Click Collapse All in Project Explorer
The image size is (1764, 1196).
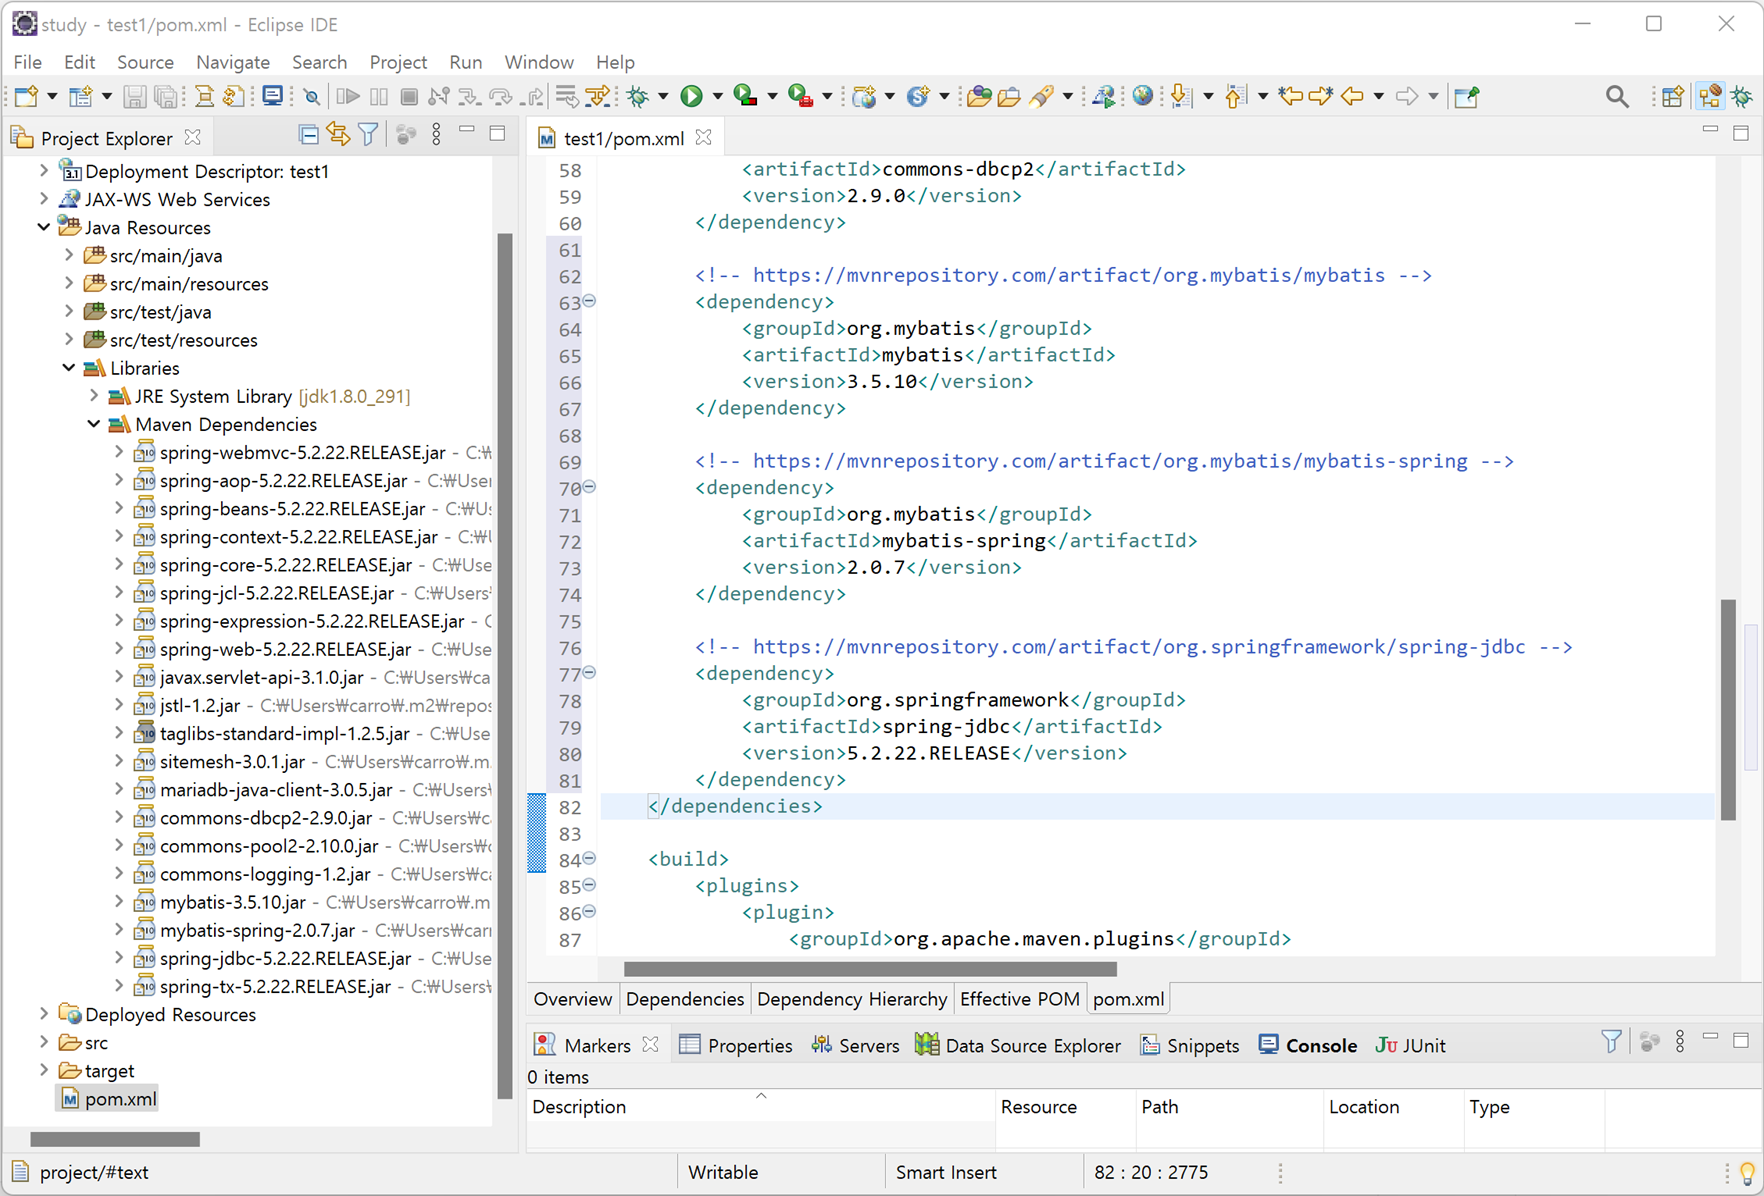point(309,134)
